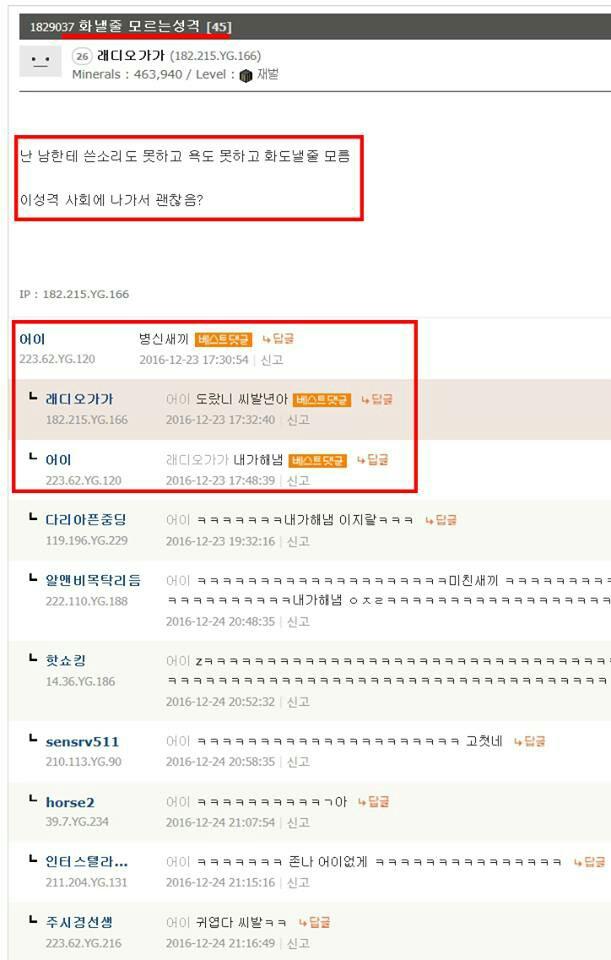Viewport: 611px width, 960px height.
Task: Report top 어이 comment with 신고
Action: (272, 360)
